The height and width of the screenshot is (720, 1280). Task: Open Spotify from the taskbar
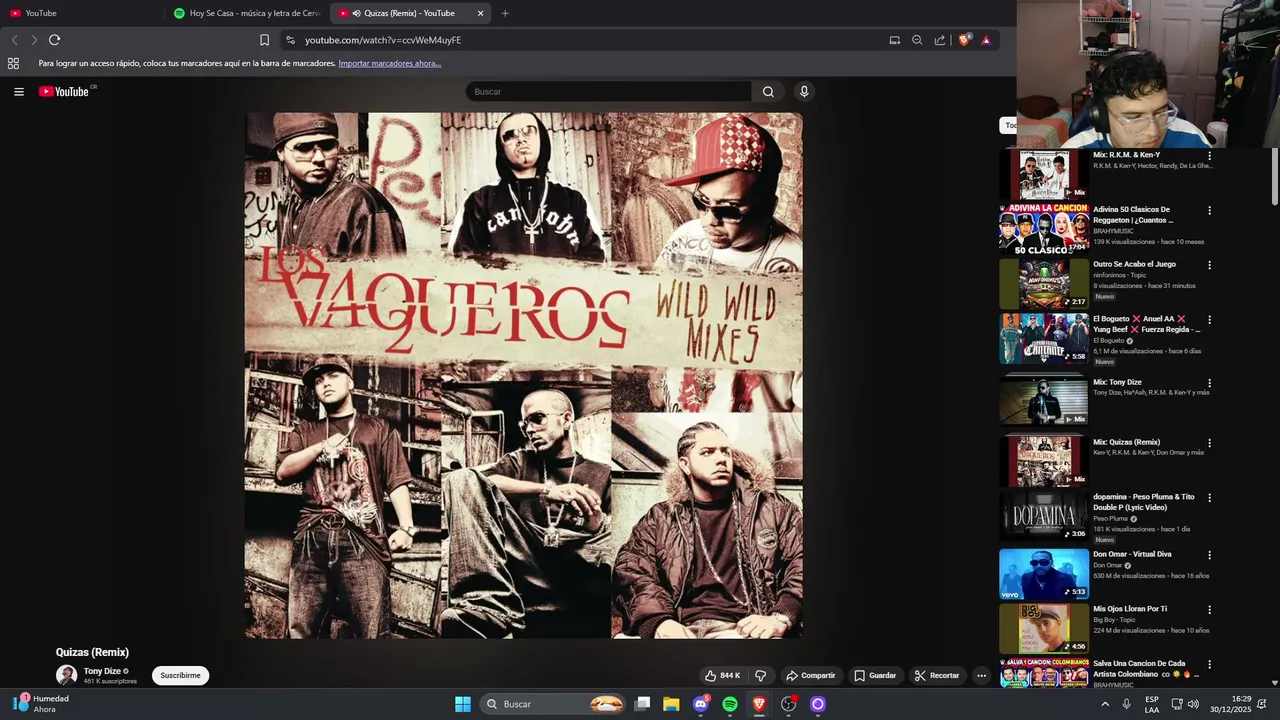click(730, 704)
